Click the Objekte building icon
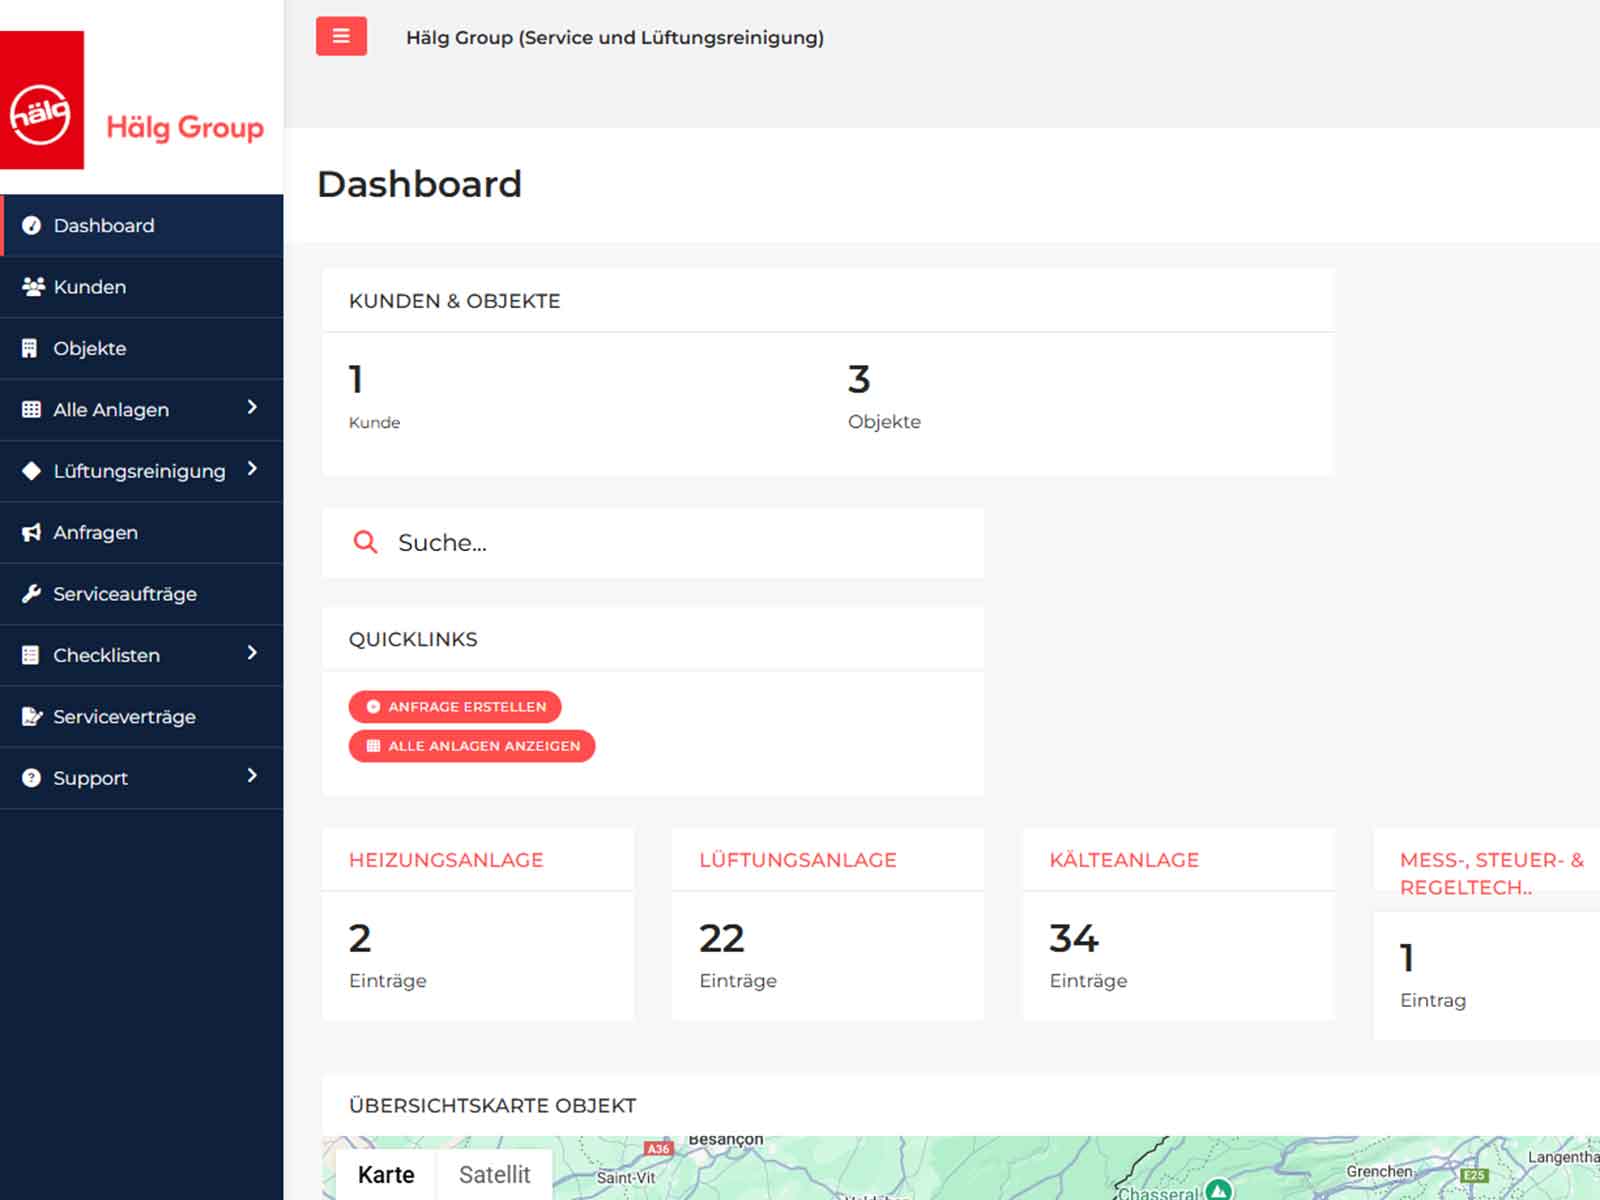The image size is (1600, 1200). pyautogui.click(x=30, y=348)
